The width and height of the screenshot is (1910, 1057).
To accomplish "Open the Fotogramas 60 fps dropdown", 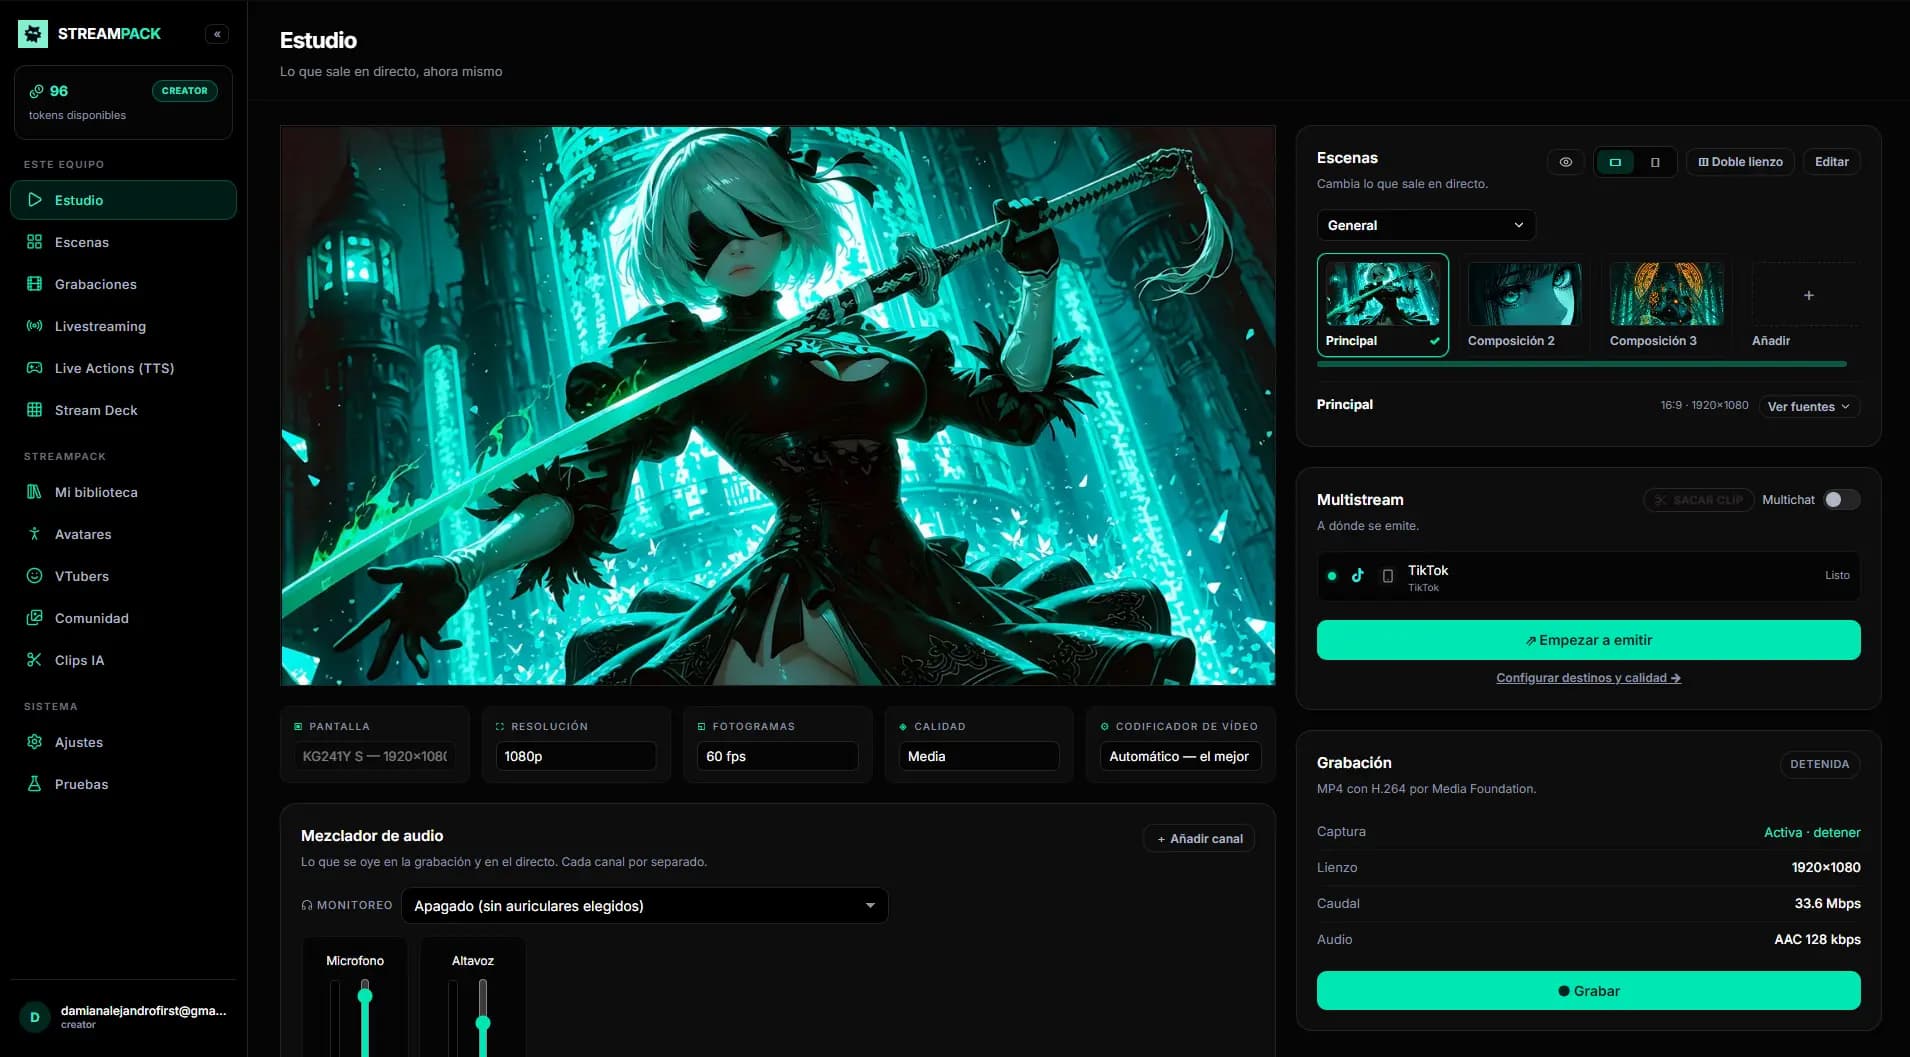I will coord(778,756).
